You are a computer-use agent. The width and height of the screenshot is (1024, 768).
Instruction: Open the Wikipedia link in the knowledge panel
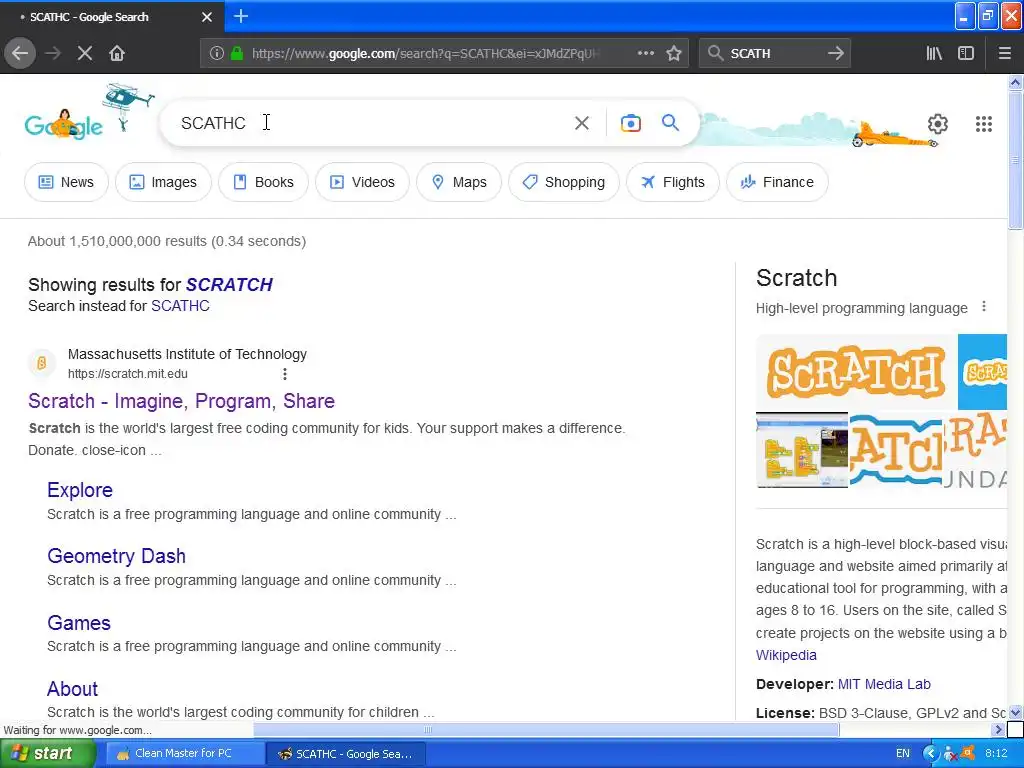786,655
